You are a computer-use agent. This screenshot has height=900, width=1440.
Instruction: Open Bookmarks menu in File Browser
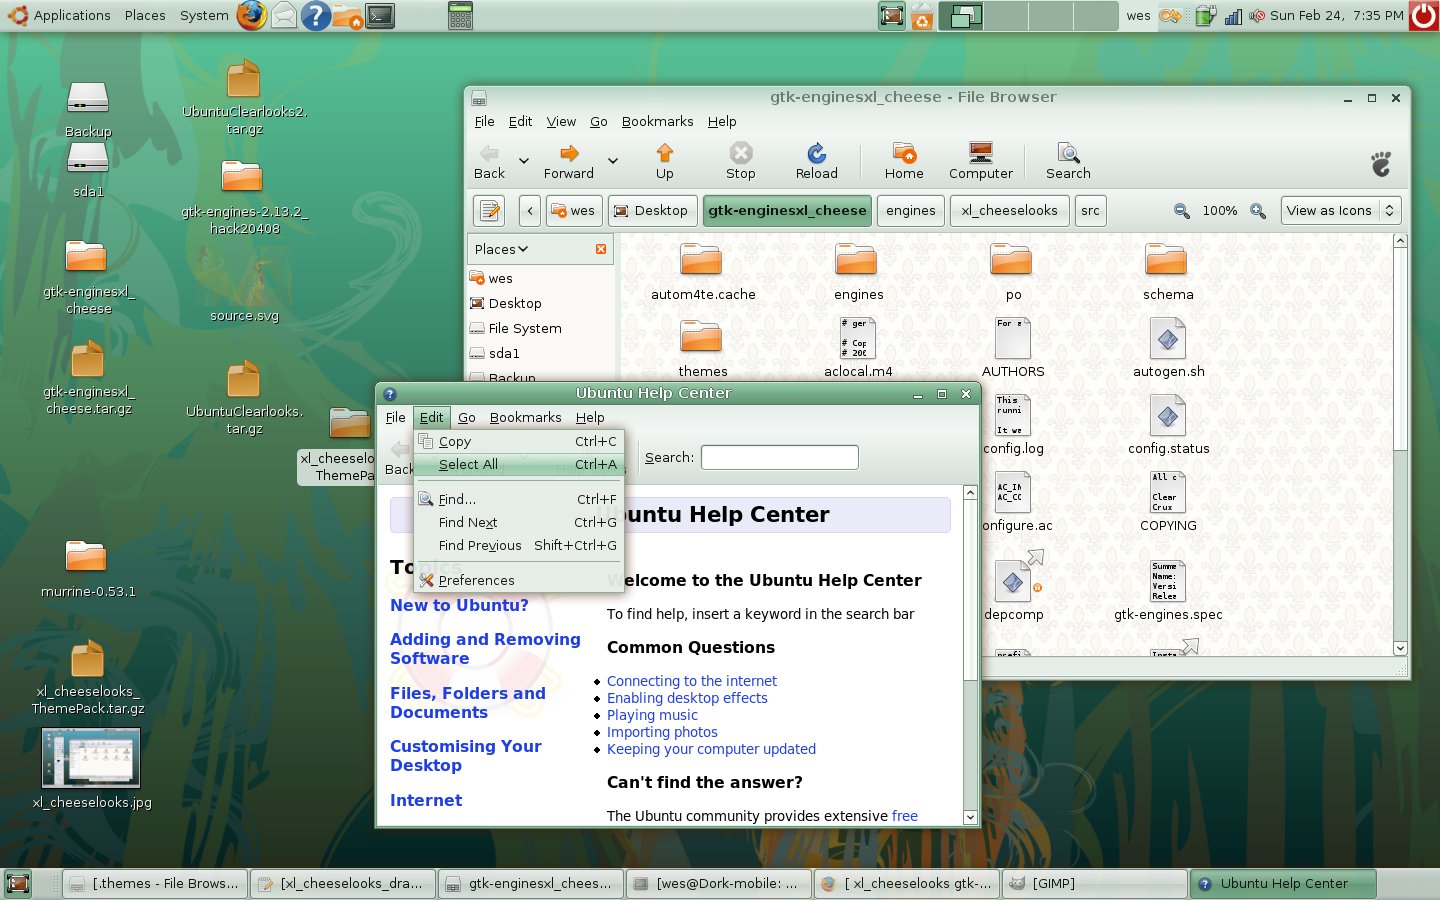657,121
